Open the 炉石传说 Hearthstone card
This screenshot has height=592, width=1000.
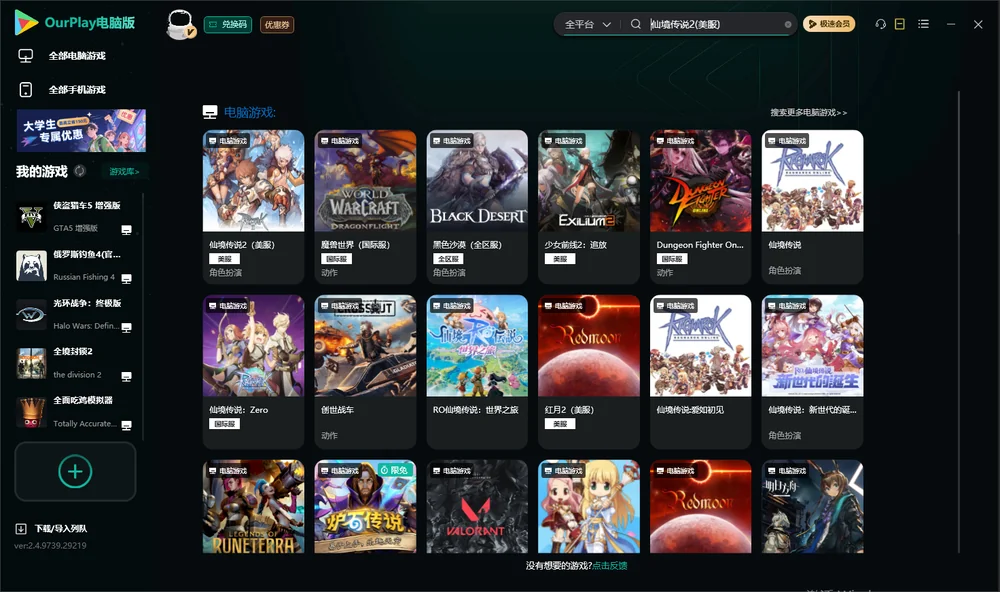coord(365,507)
